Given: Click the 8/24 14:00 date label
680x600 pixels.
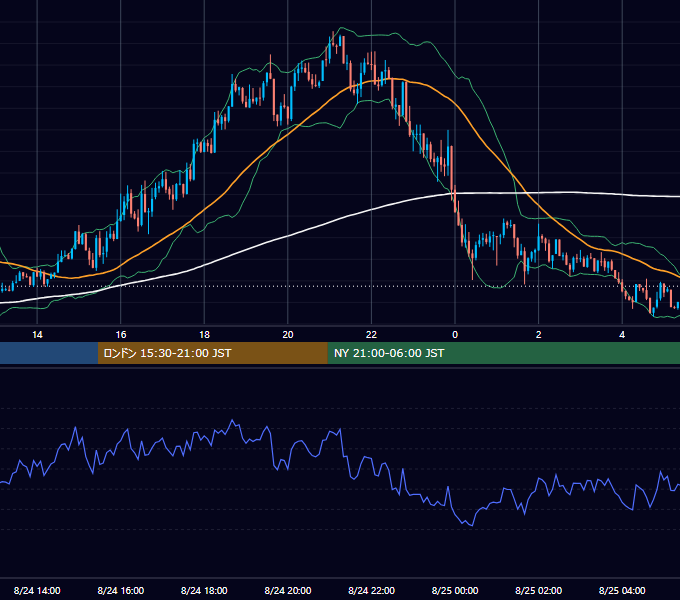Looking at the screenshot, I should pos(37,590).
